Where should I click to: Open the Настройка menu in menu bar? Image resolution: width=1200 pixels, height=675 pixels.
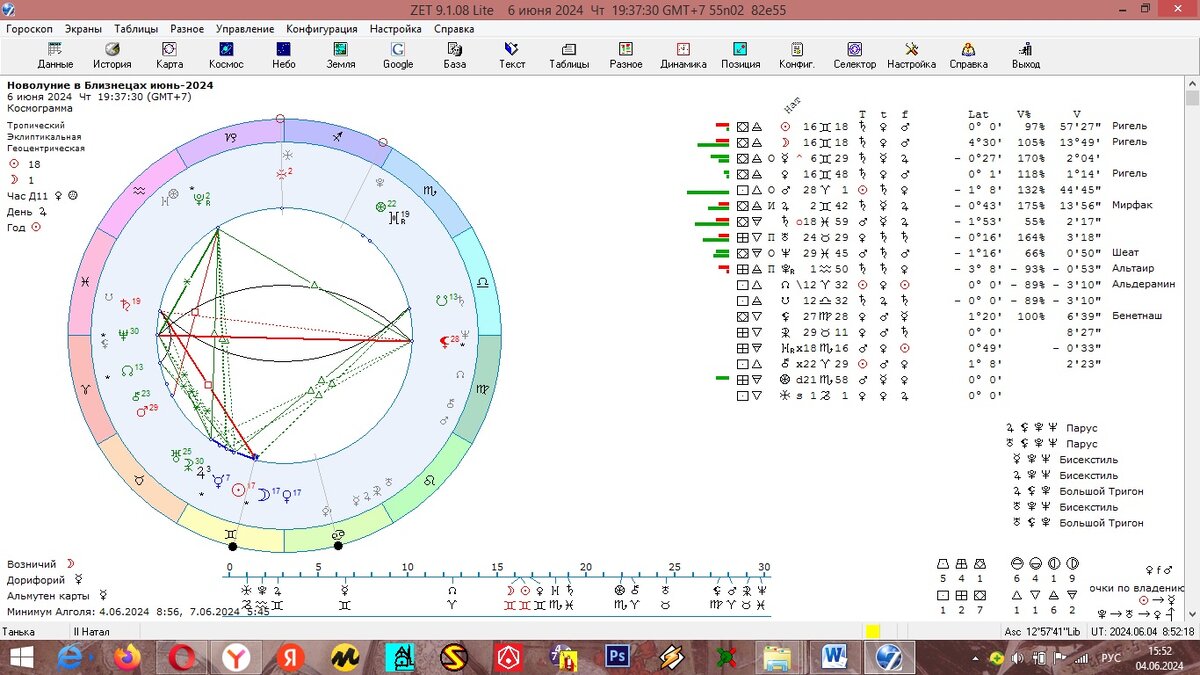pos(395,29)
